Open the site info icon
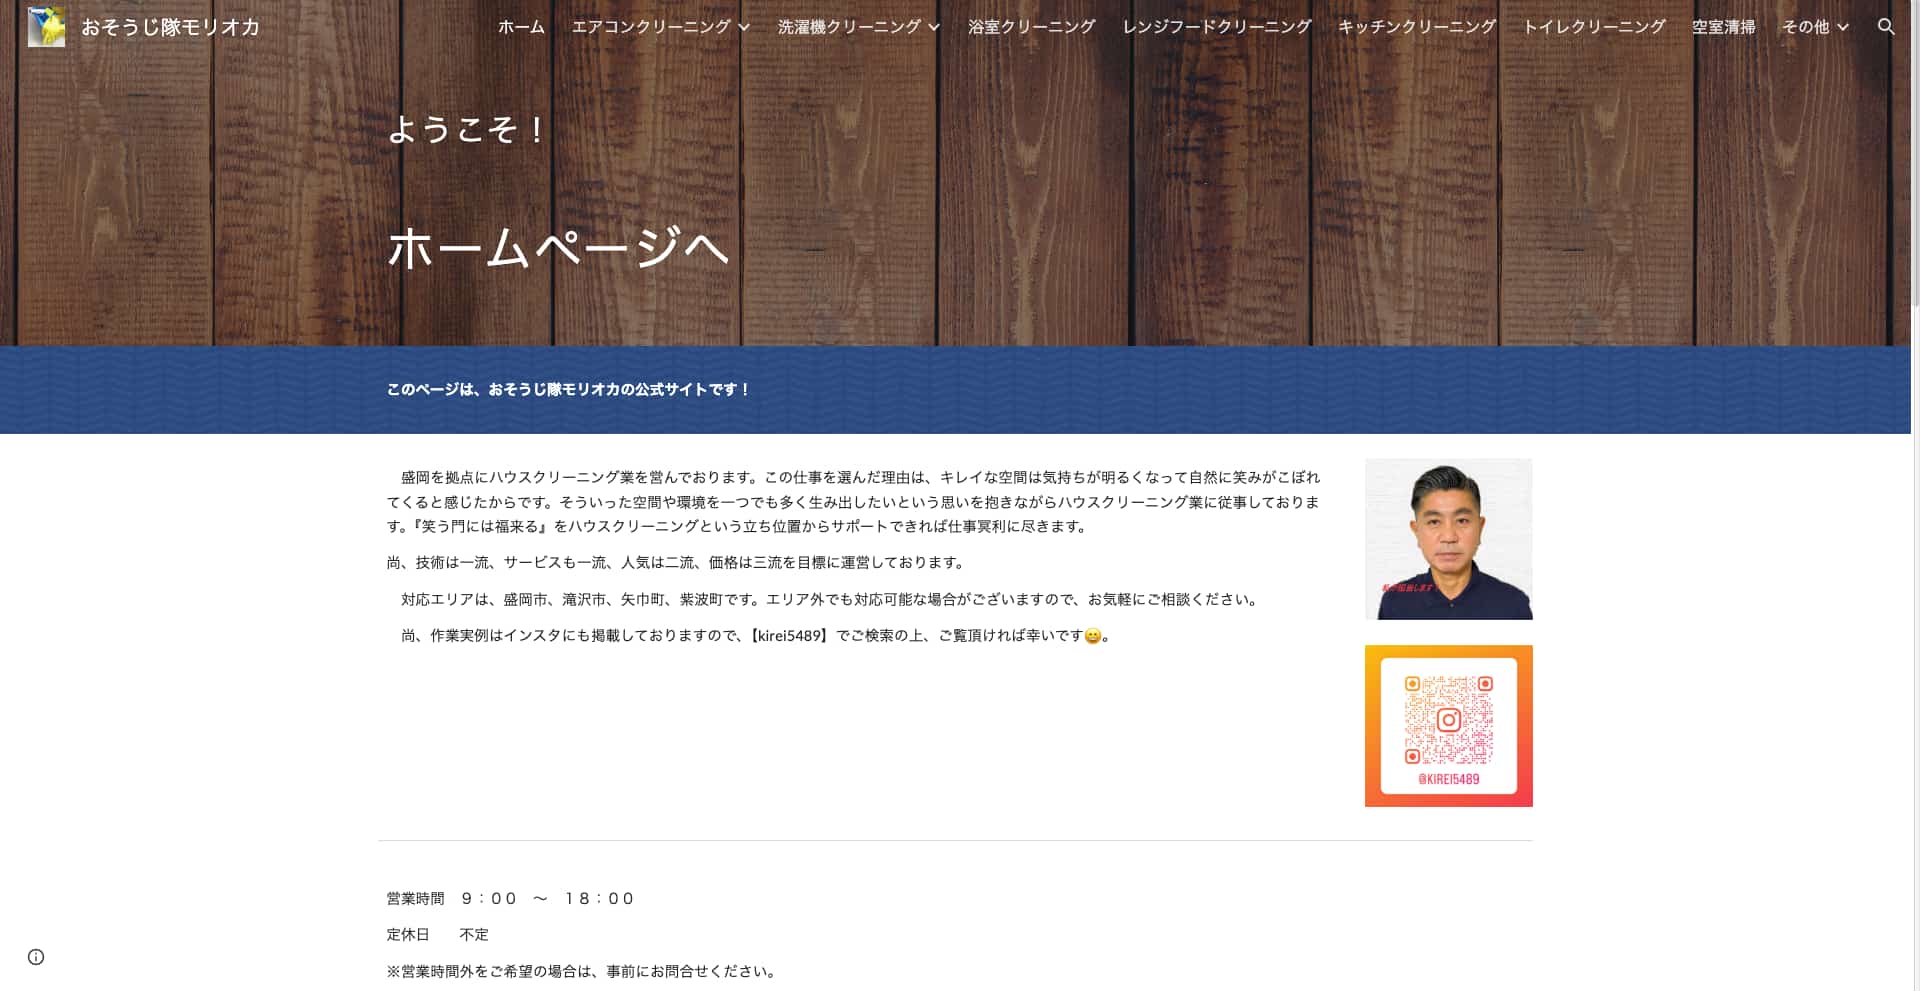Viewport: 1920px width, 991px height. click(36, 957)
